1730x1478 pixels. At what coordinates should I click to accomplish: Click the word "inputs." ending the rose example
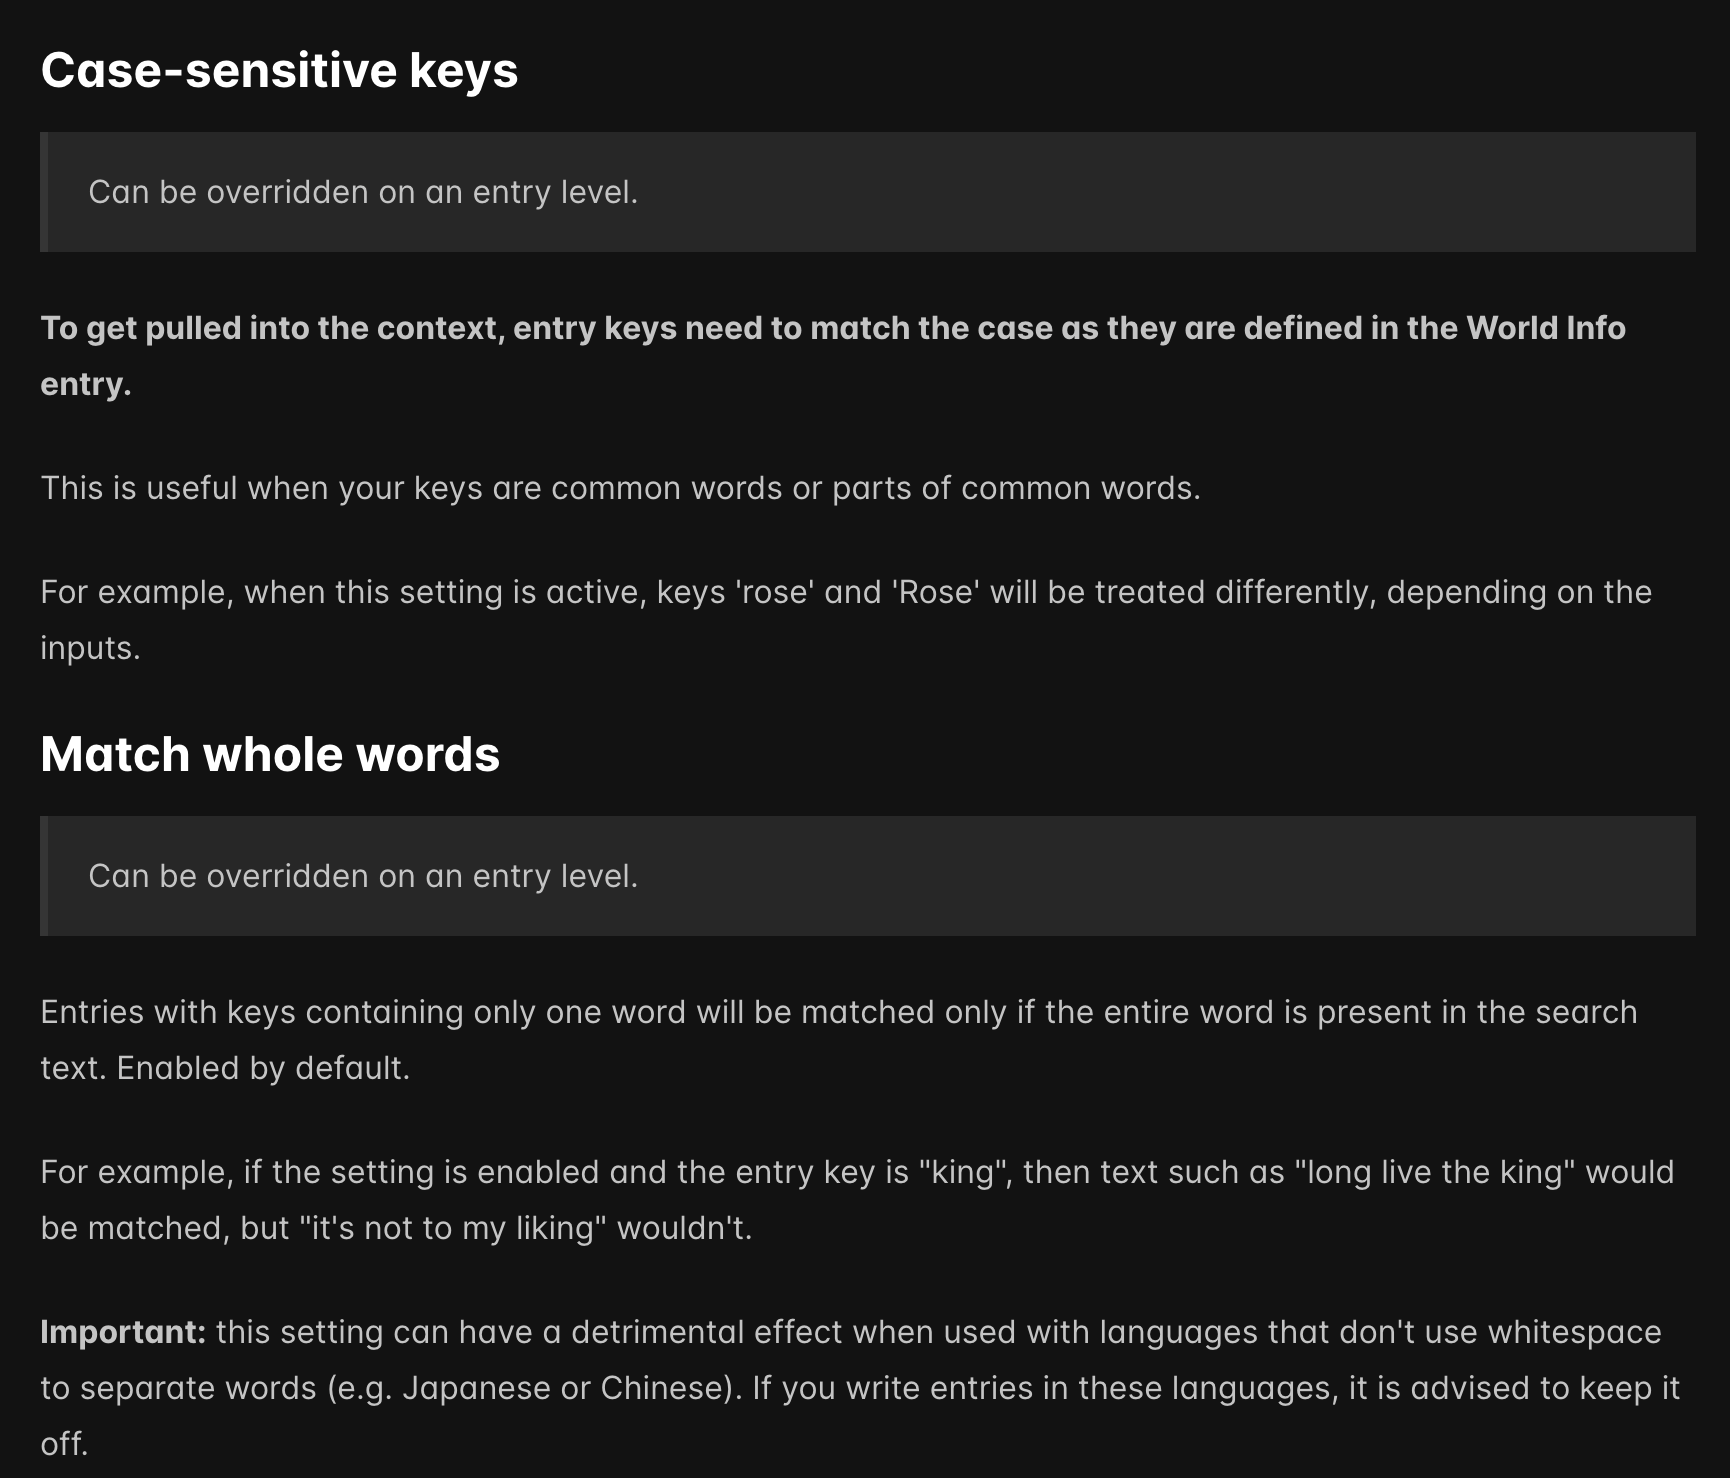(90, 648)
